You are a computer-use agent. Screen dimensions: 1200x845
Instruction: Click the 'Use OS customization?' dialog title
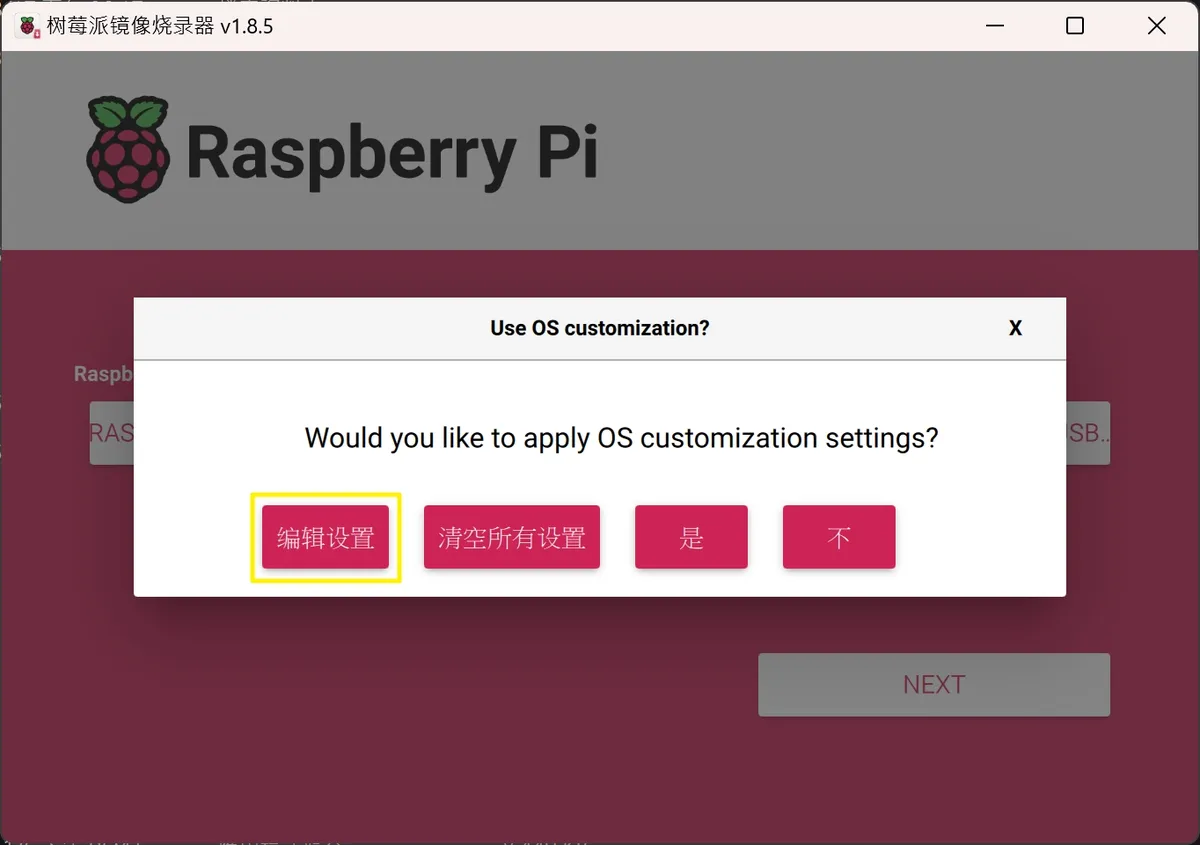(600, 328)
